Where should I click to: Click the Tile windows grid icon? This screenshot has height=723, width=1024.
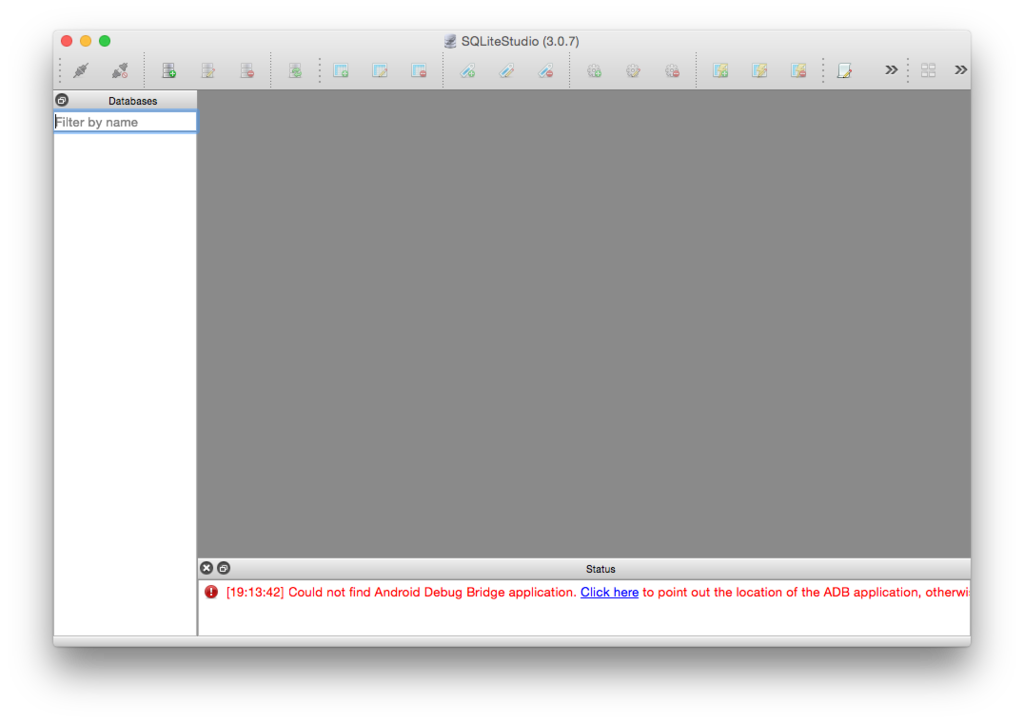pyautogui.click(x=929, y=70)
